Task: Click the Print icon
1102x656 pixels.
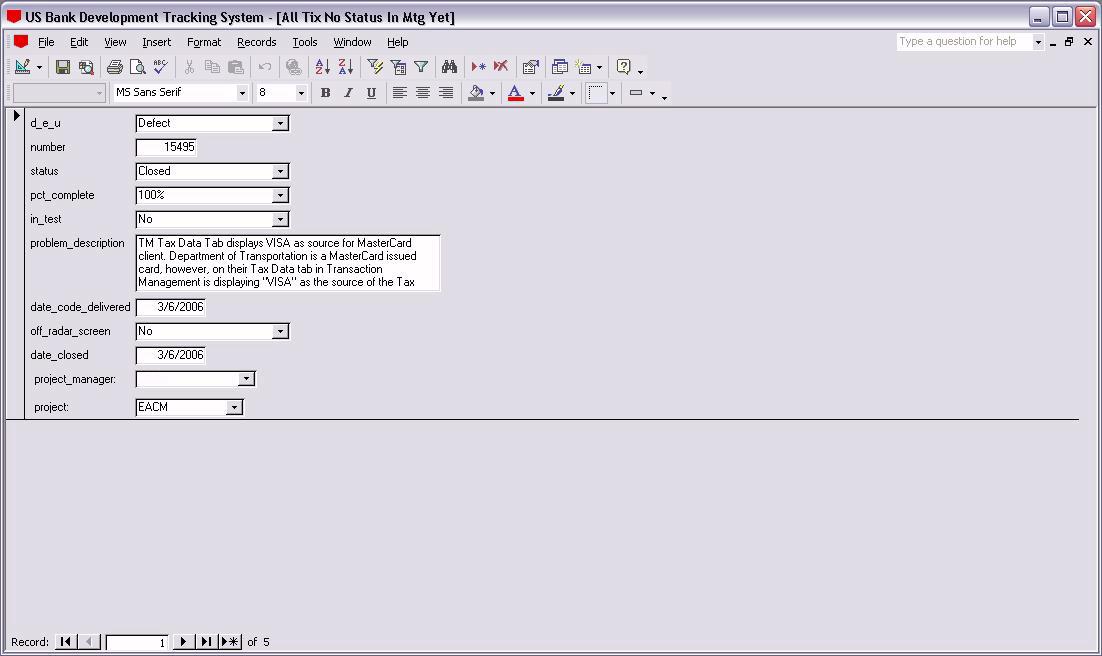Action: click(115, 67)
